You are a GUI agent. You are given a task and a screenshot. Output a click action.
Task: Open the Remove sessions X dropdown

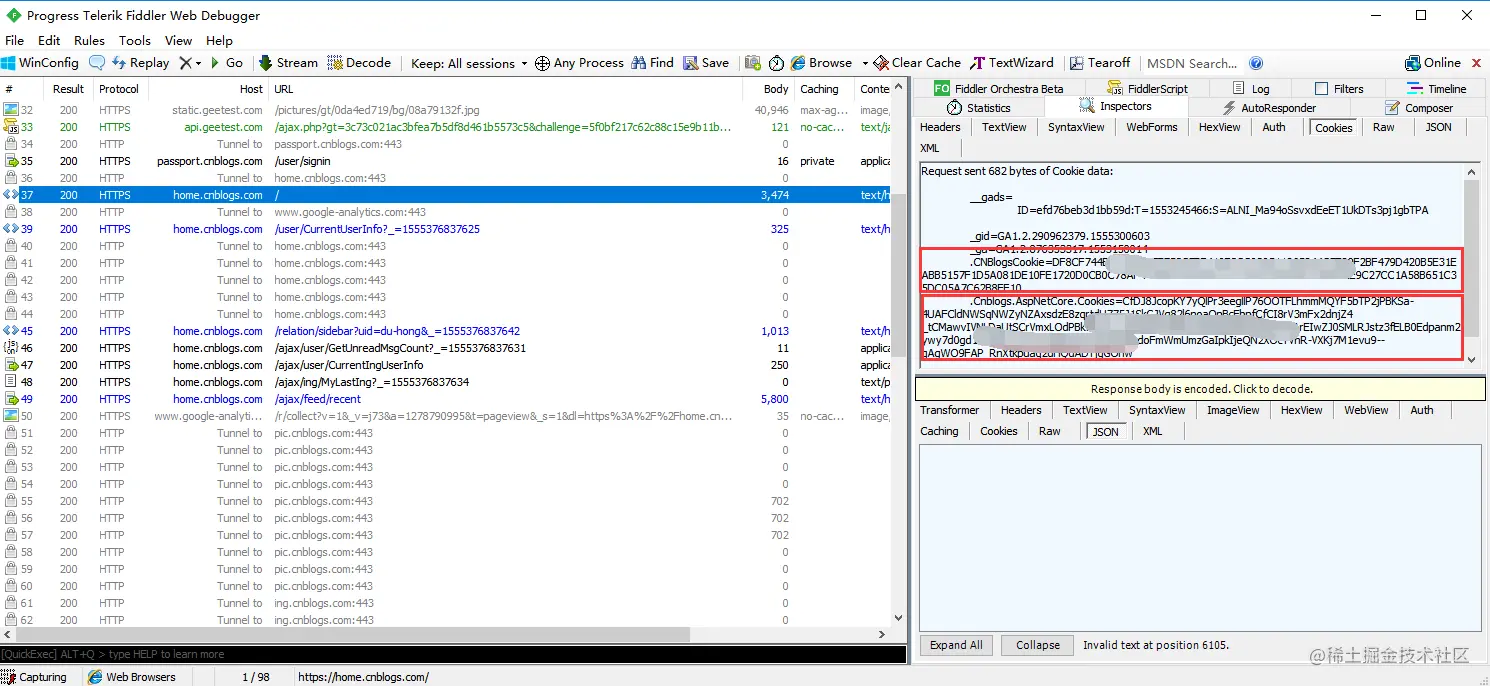click(x=190, y=63)
